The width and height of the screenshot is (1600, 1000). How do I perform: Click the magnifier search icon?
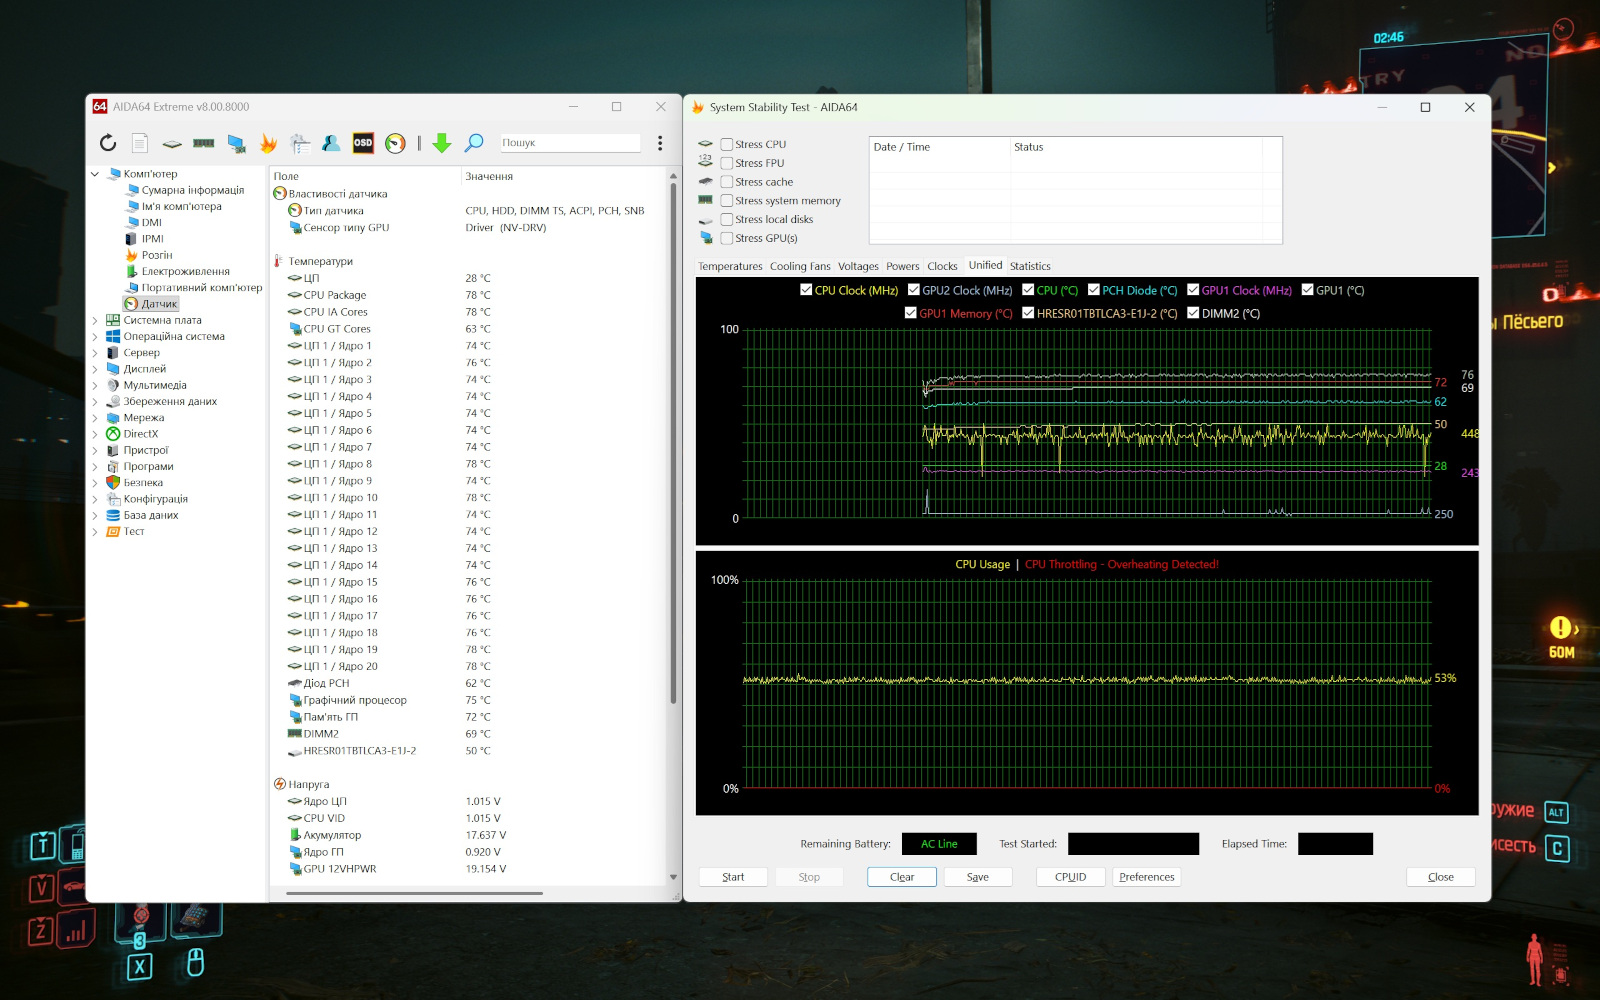(x=474, y=143)
